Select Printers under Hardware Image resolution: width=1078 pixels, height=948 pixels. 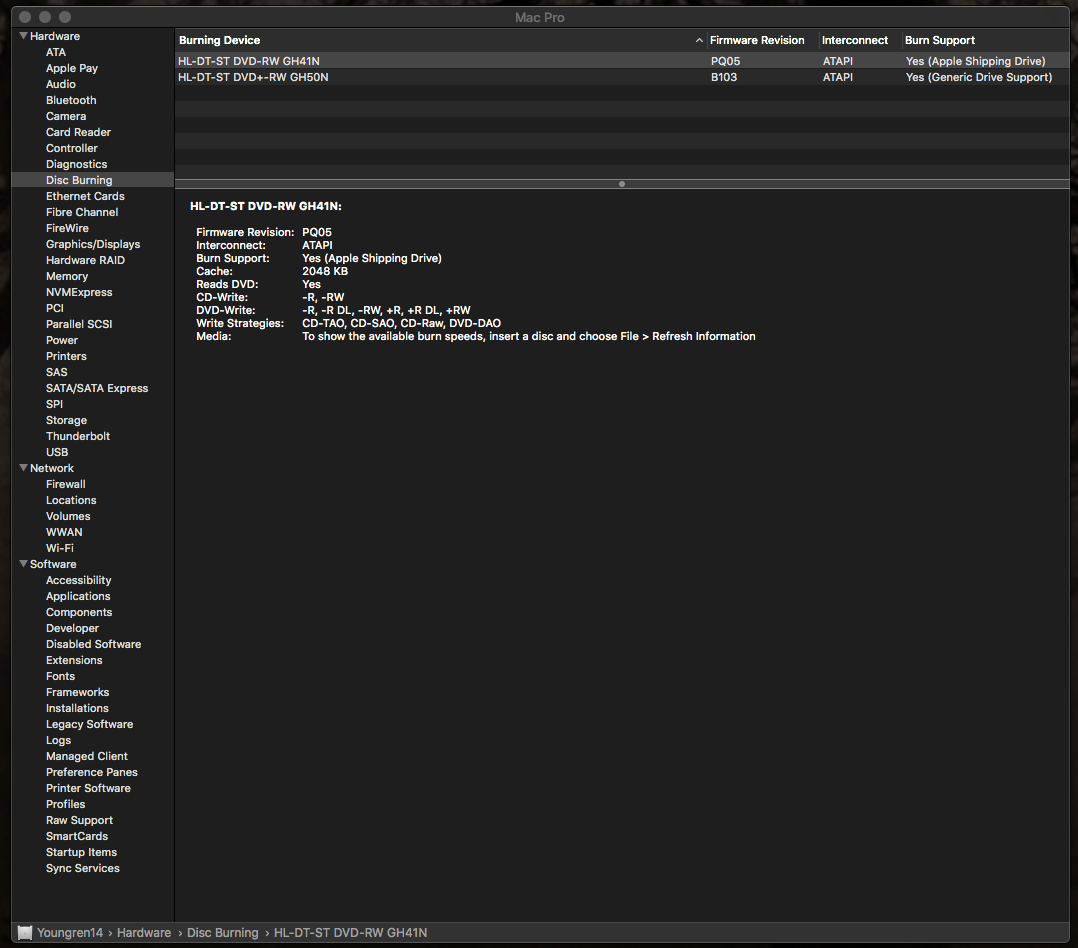point(66,356)
